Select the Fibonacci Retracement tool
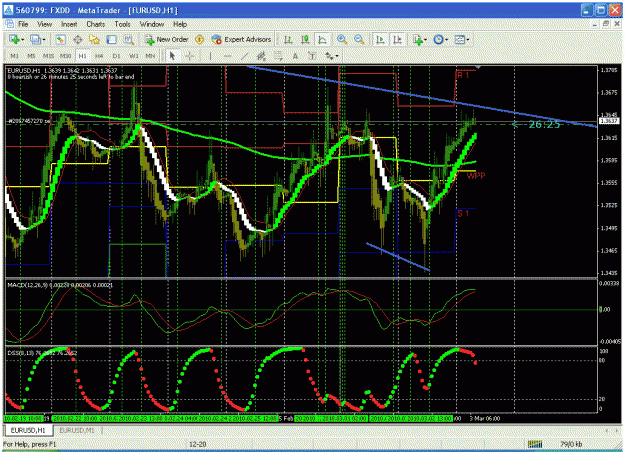This screenshot has width=625, height=452. pos(278,56)
